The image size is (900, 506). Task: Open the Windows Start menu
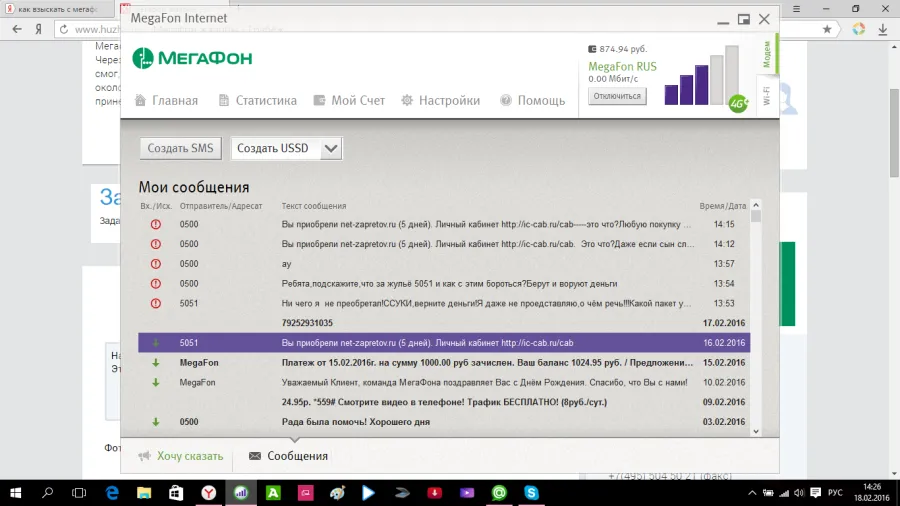point(15,493)
